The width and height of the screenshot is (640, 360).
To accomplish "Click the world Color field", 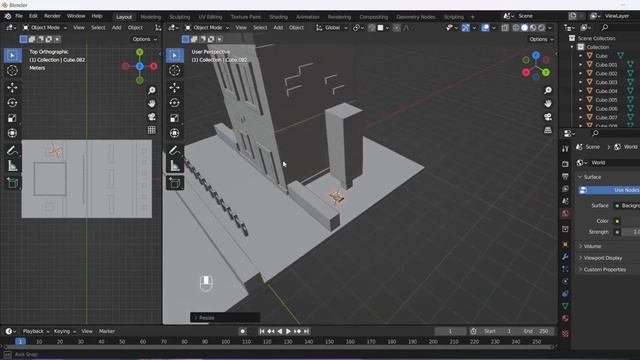I will 631,221.
